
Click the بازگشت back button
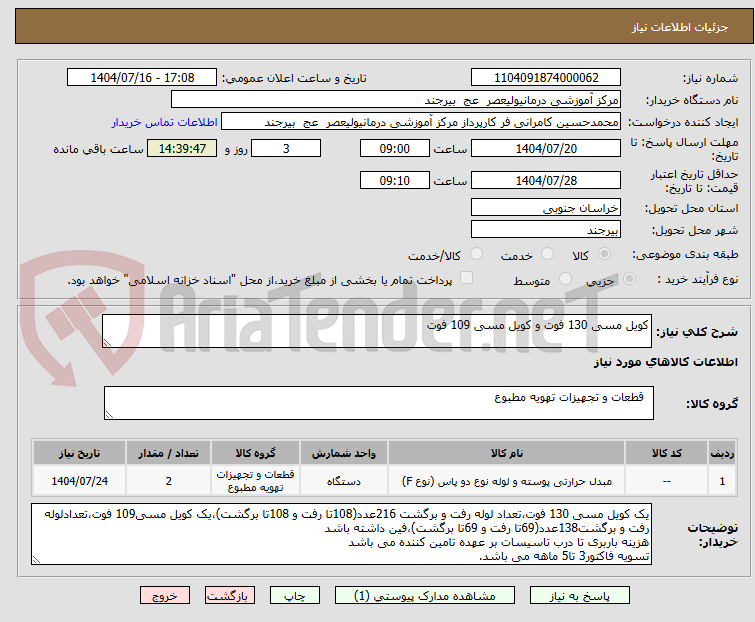click(230, 596)
